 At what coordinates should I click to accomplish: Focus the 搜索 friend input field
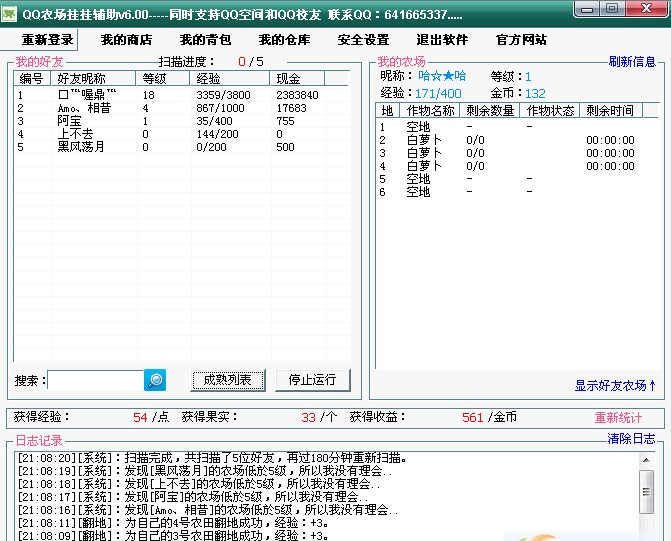click(96, 380)
